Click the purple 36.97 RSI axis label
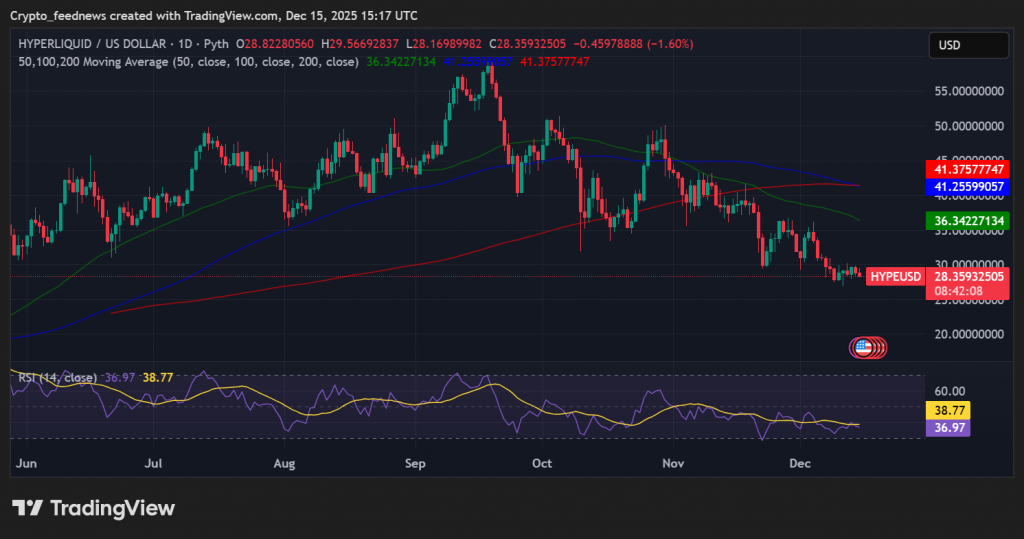The height and width of the screenshot is (539, 1024). click(950, 427)
